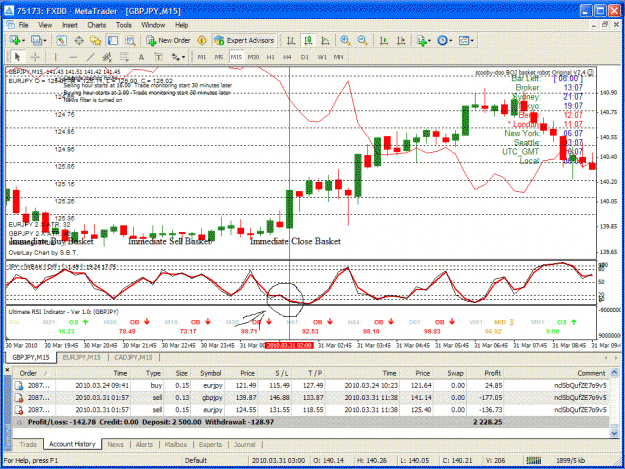
Task: Switch to bar chart display
Action: click(x=291, y=40)
